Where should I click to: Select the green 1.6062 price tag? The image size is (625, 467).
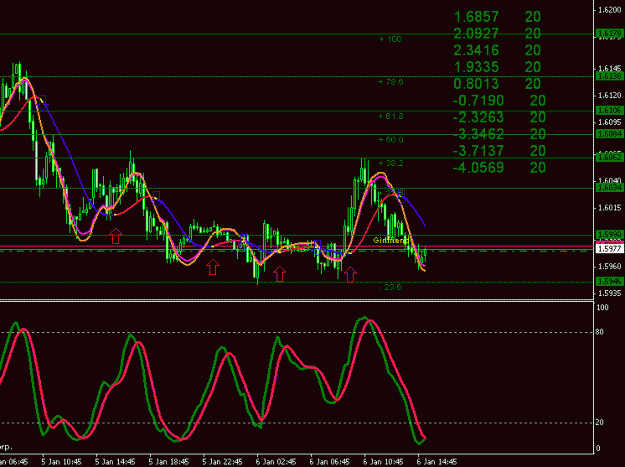[609, 158]
